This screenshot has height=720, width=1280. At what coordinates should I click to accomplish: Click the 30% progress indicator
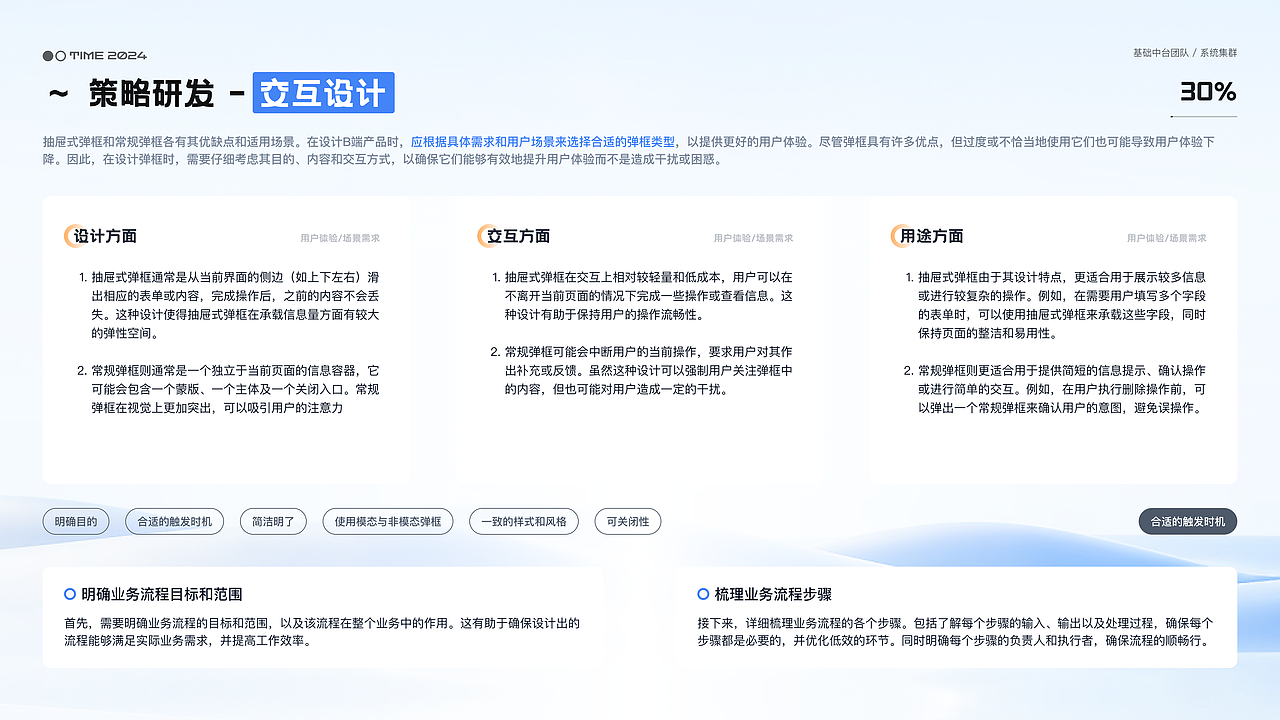[x=1208, y=93]
